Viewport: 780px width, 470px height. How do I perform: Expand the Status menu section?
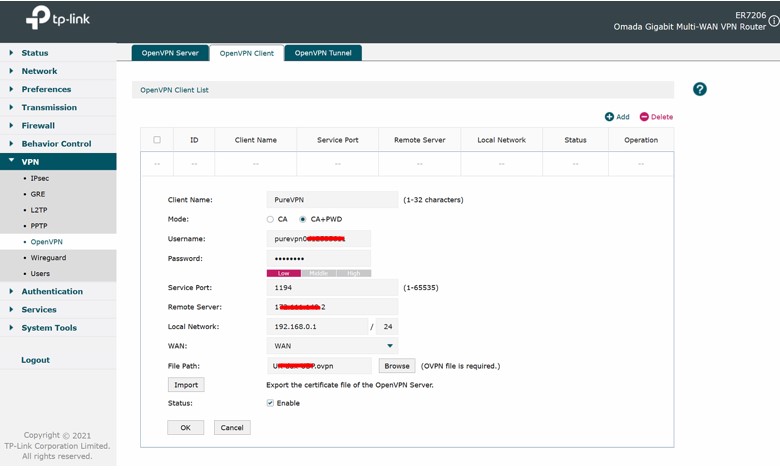tap(58, 53)
